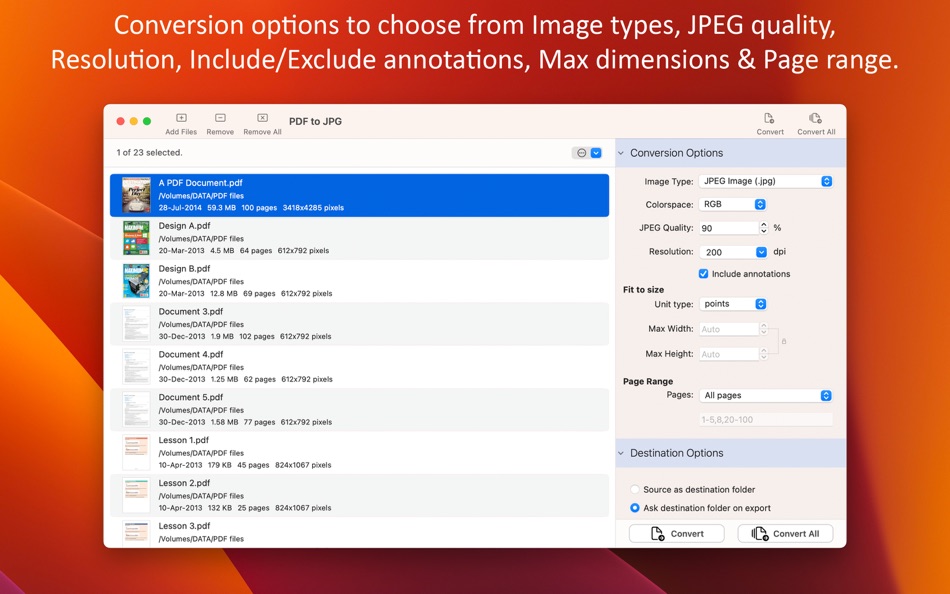Click the custom page range field 1-5,8,20-100
Image resolution: width=950 pixels, height=594 pixels.
tap(766, 419)
